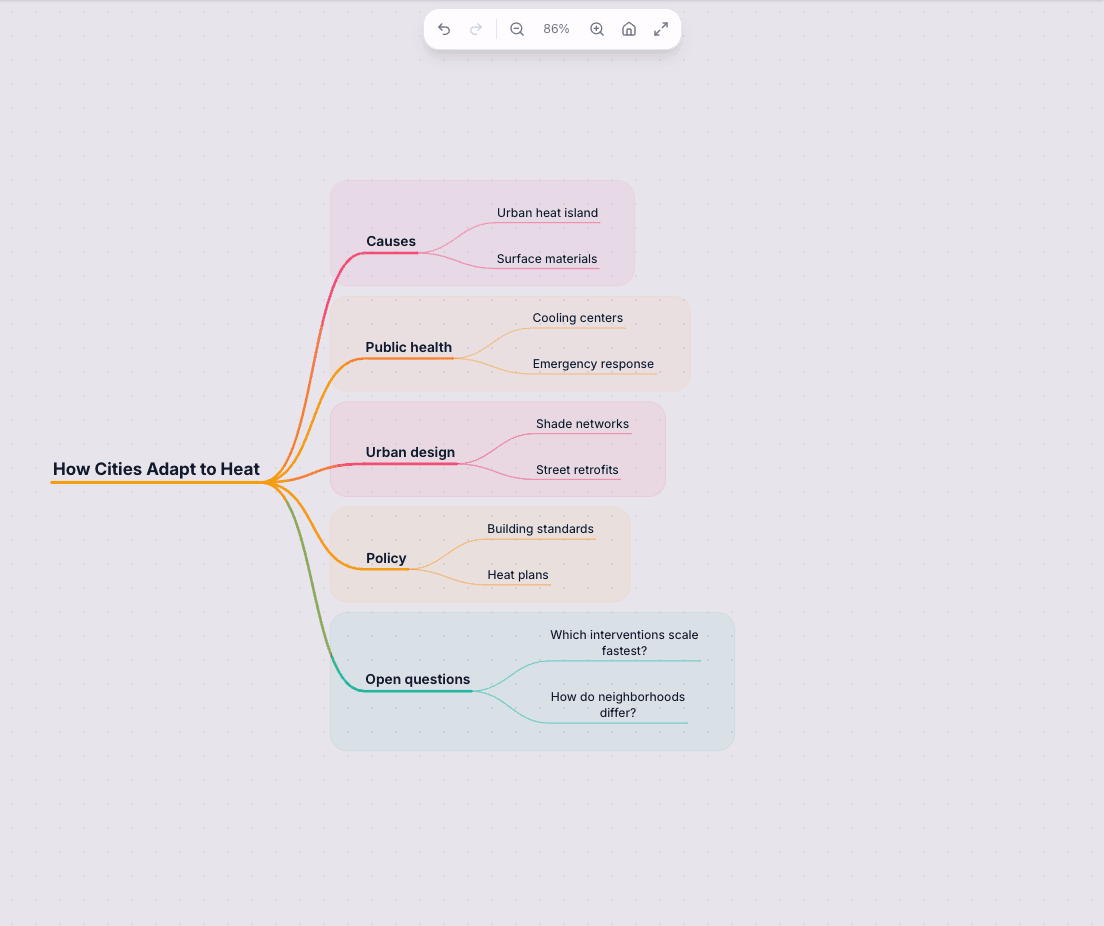The image size is (1104, 926).
Task: Click the Urban heat island node
Action: [x=547, y=212]
